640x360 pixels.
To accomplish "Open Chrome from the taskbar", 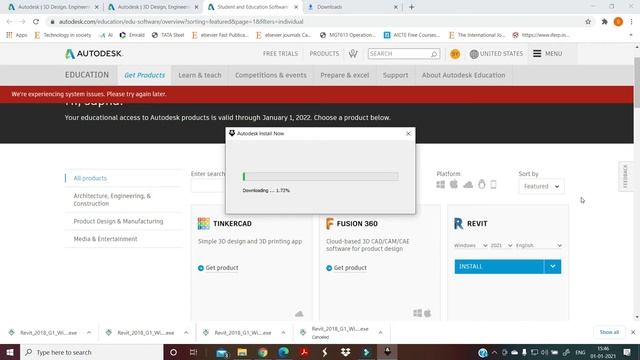I will (x=262, y=352).
